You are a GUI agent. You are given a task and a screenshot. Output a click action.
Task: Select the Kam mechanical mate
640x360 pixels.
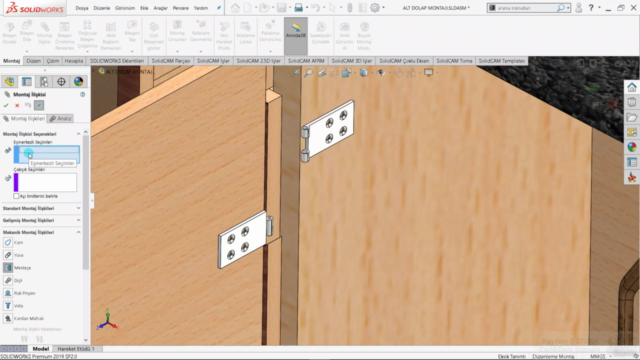(x=8, y=242)
